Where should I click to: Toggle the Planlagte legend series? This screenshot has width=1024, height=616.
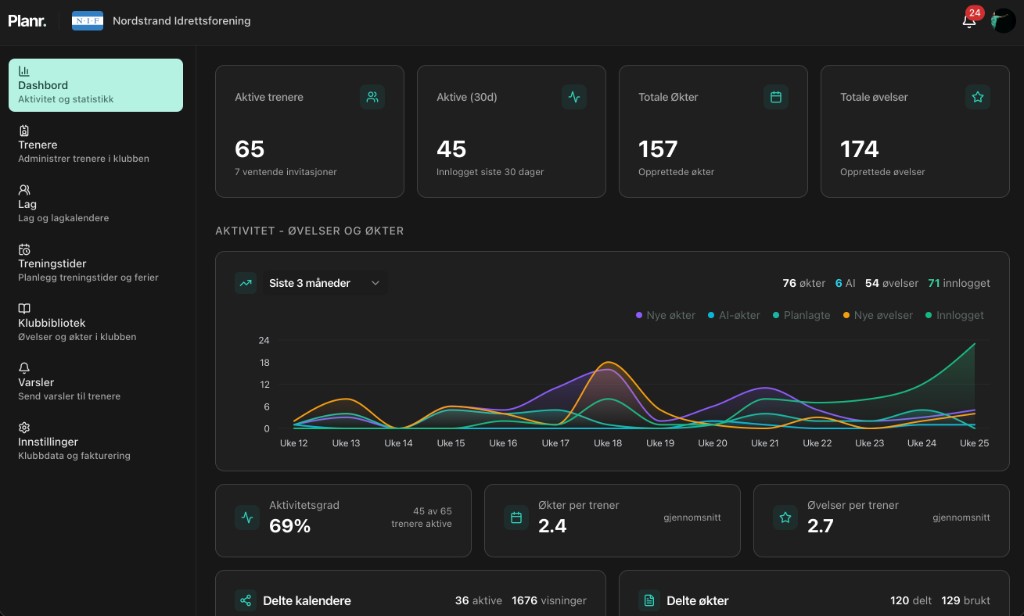tap(801, 315)
